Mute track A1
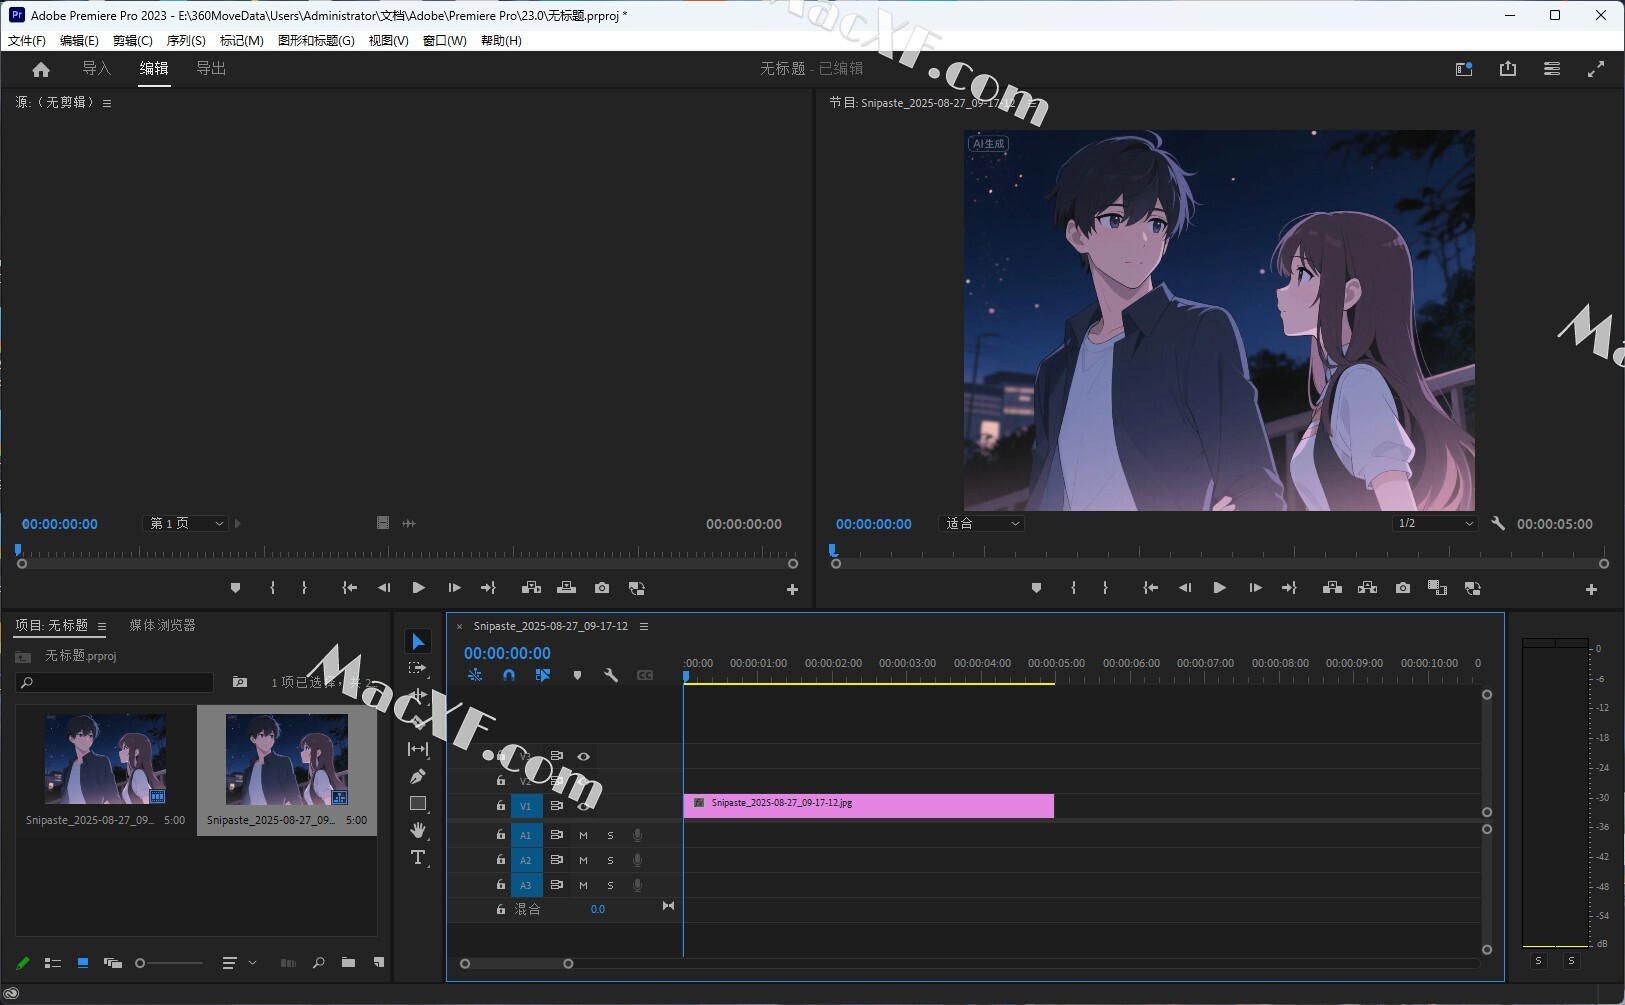The image size is (1625, 1005). [x=583, y=835]
